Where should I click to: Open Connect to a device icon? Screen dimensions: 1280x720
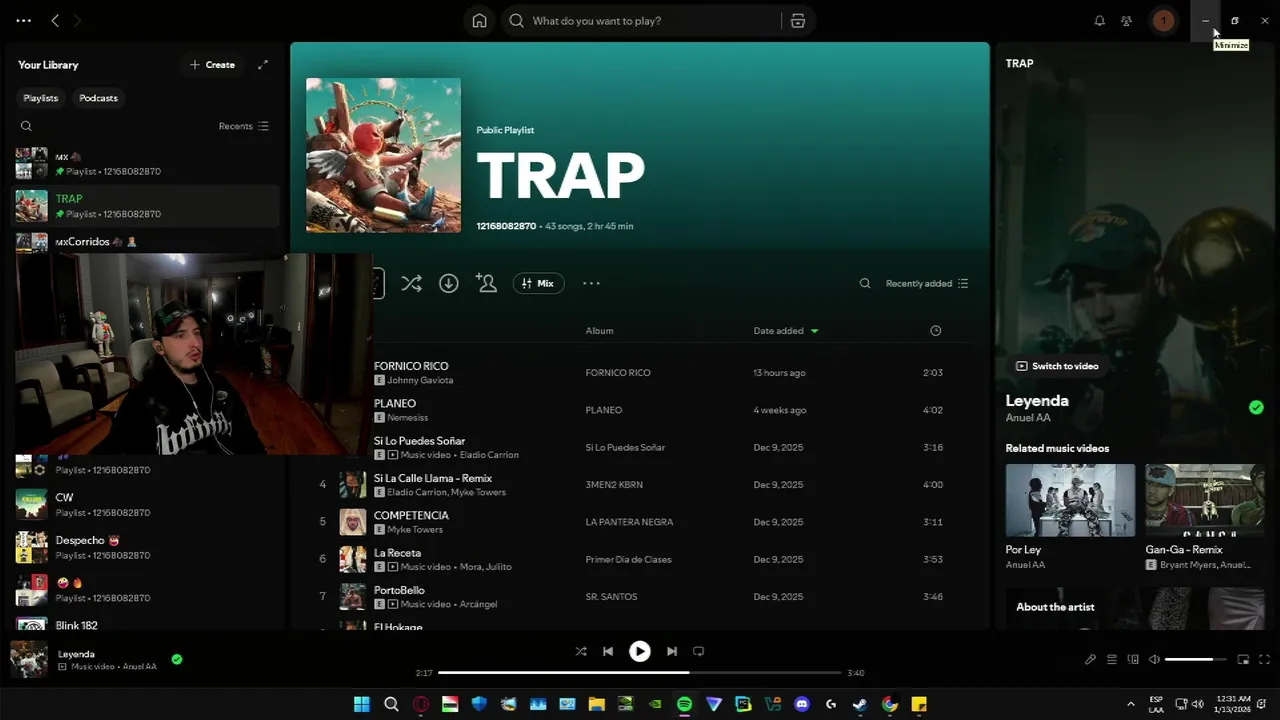coord(1133,660)
